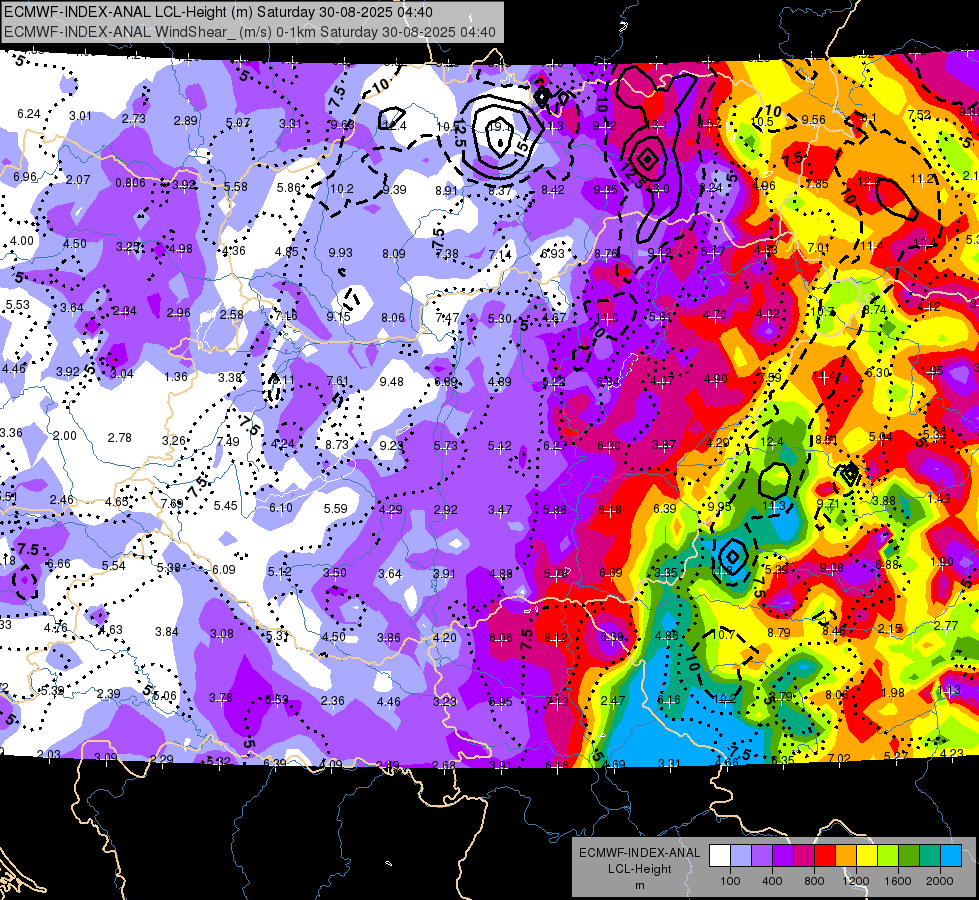Select the orange legend color swatch
This screenshot has width=979, height=900.
pos(845,856)
